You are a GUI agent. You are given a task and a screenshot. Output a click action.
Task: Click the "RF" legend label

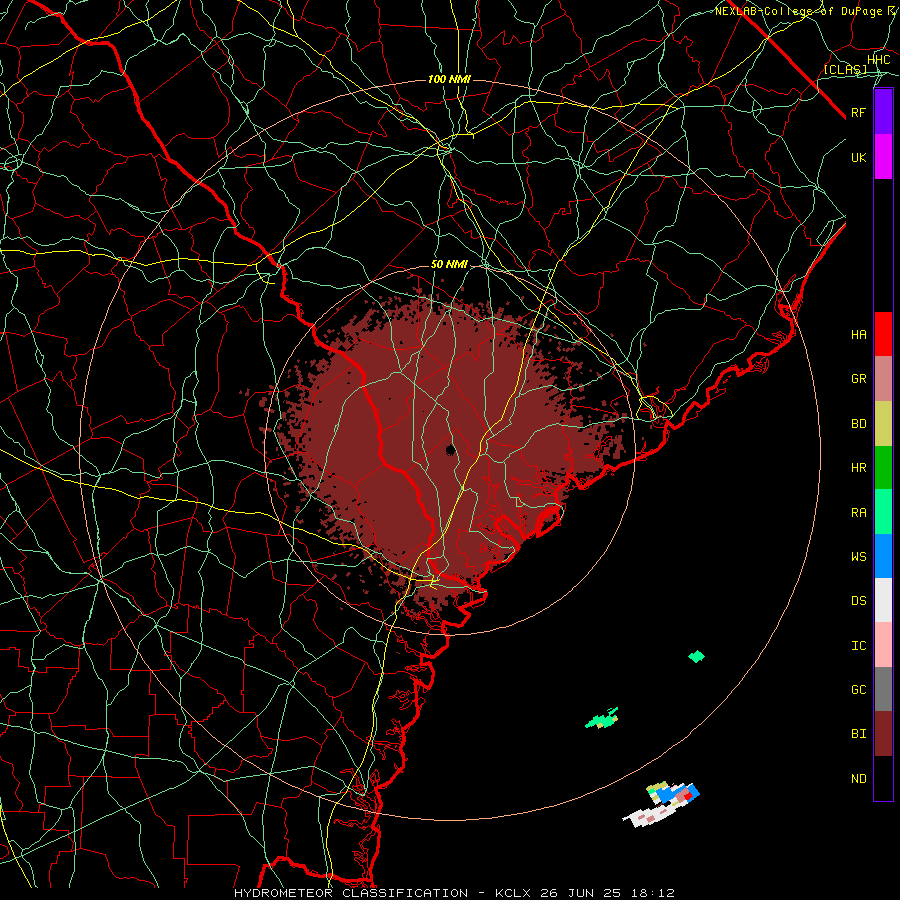click(859, 112)
